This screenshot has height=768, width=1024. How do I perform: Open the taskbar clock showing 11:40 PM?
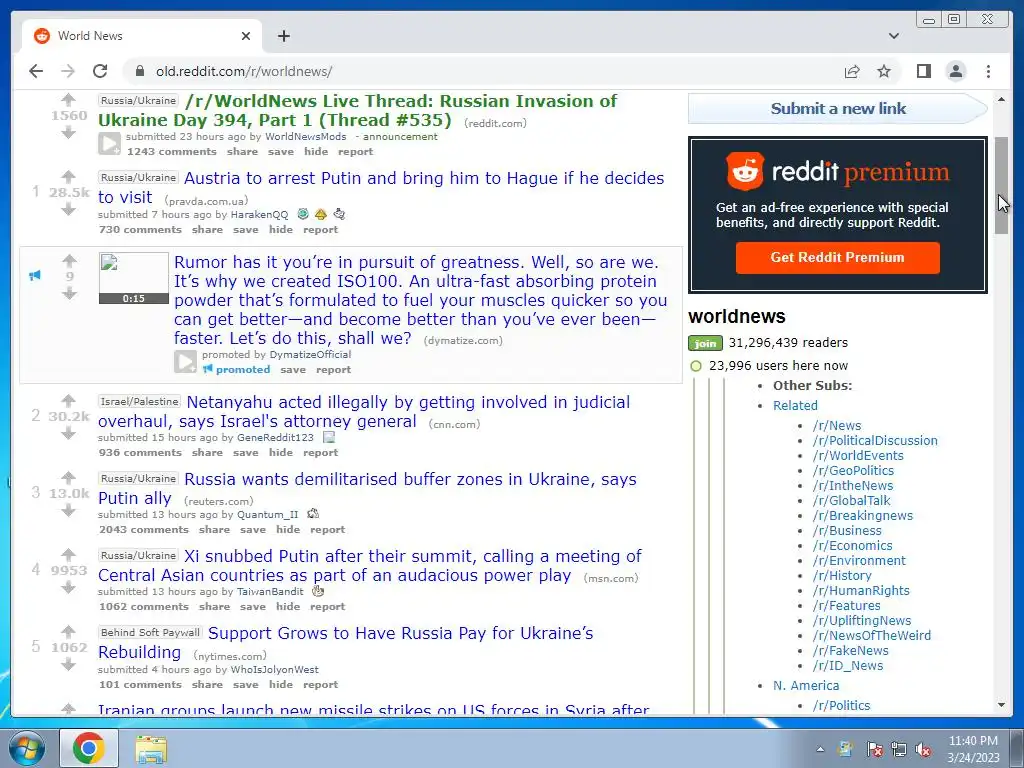(974, 749)
